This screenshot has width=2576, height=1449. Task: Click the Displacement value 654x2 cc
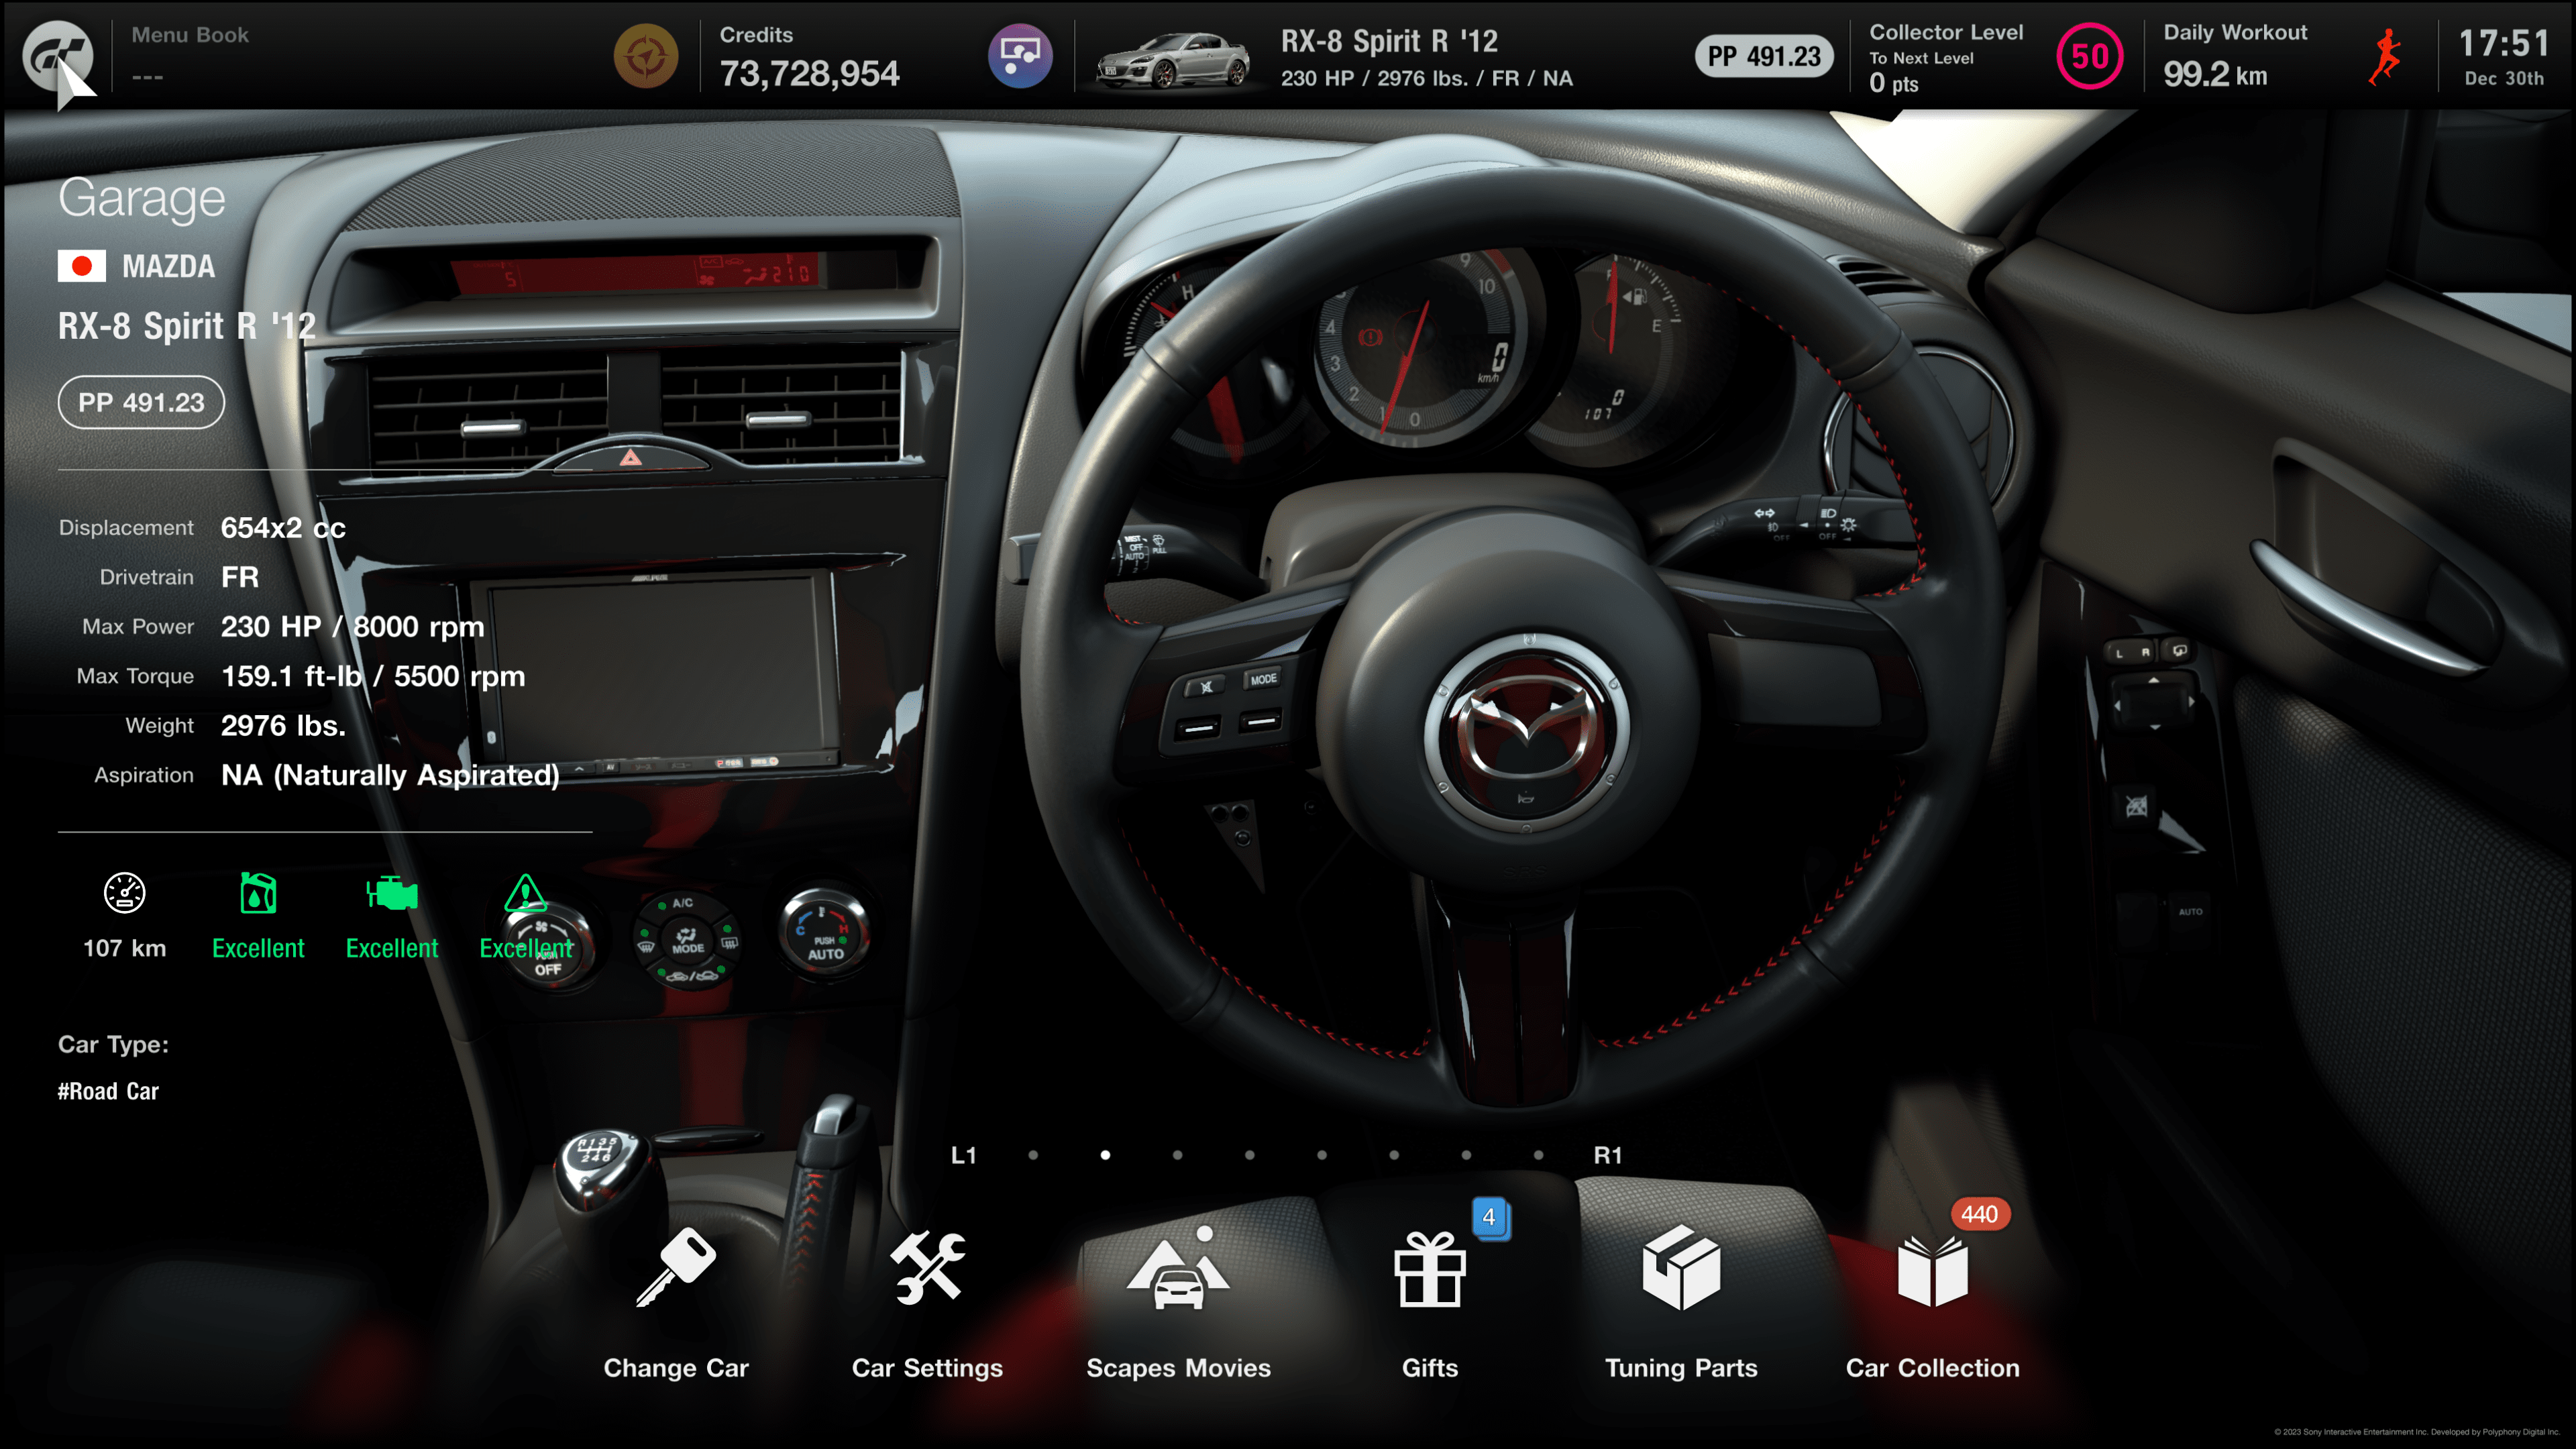283,528
